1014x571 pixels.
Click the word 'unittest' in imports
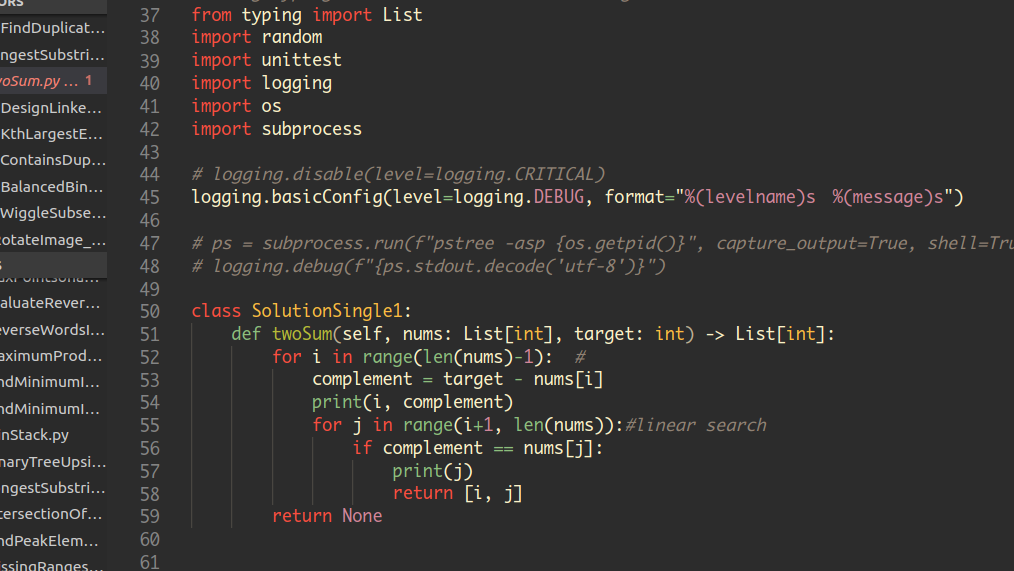coord(301,60)
